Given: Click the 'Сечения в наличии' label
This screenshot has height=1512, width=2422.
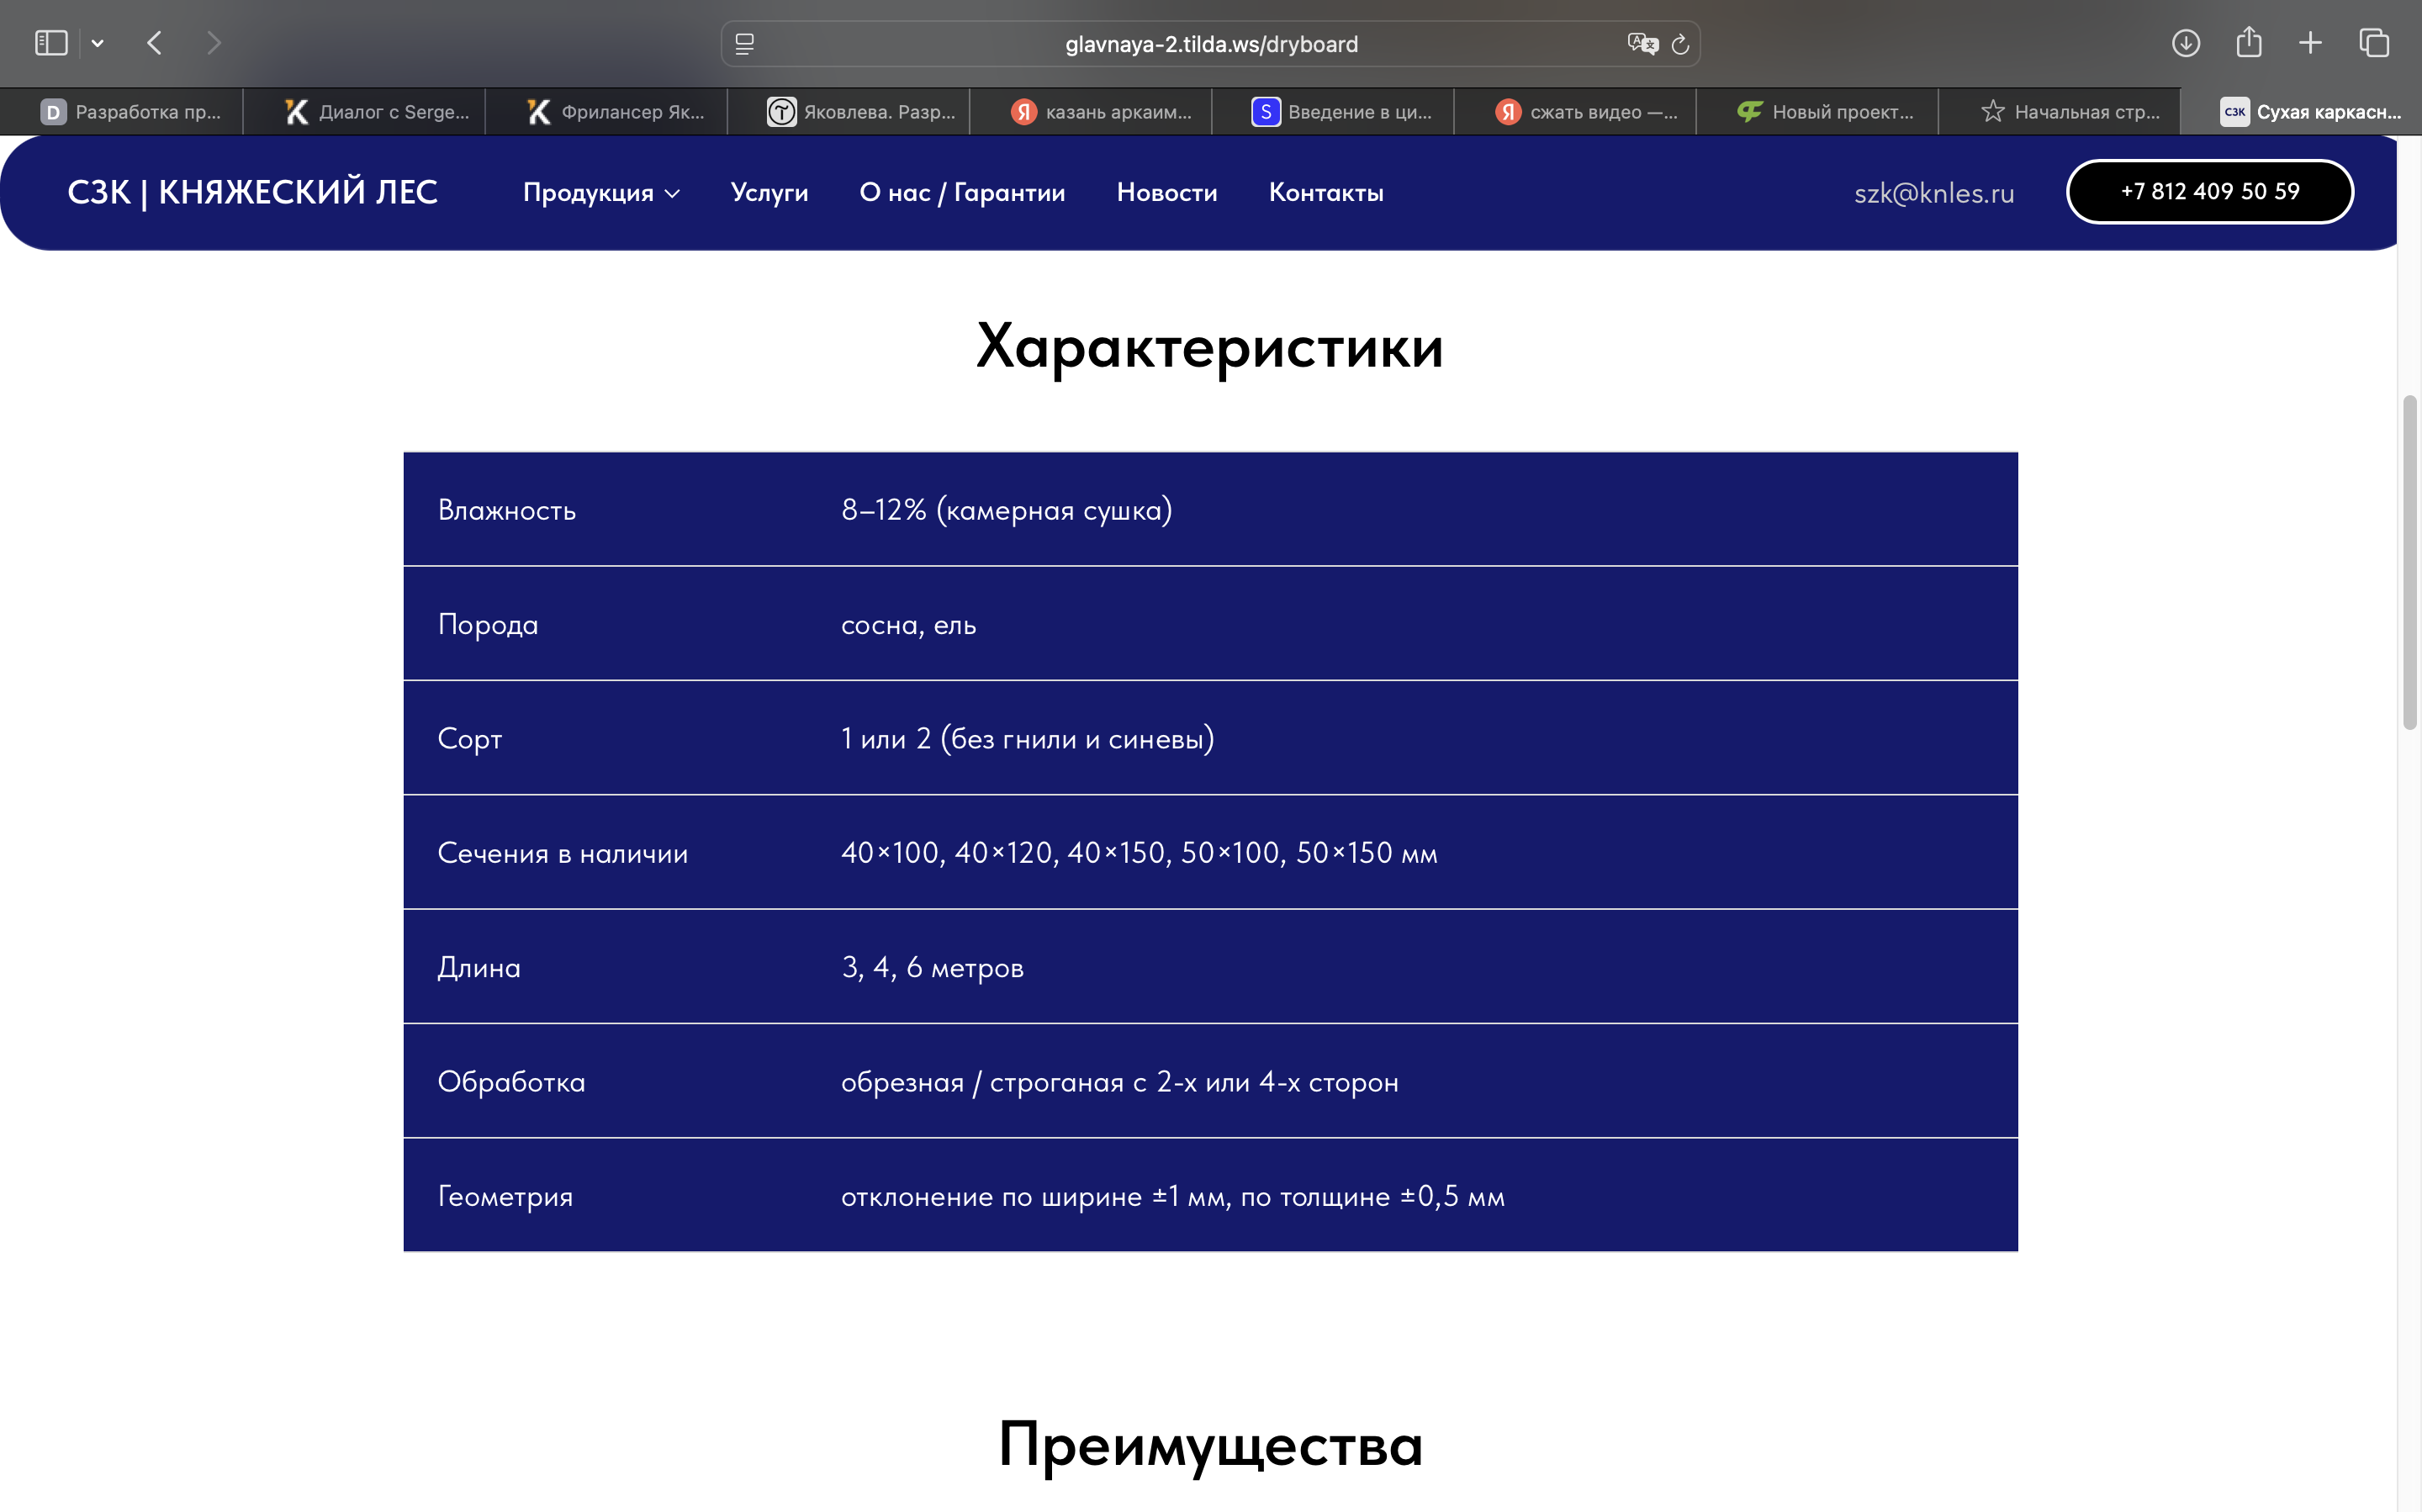Looking at the screenshot, I should tap(563, 853).
